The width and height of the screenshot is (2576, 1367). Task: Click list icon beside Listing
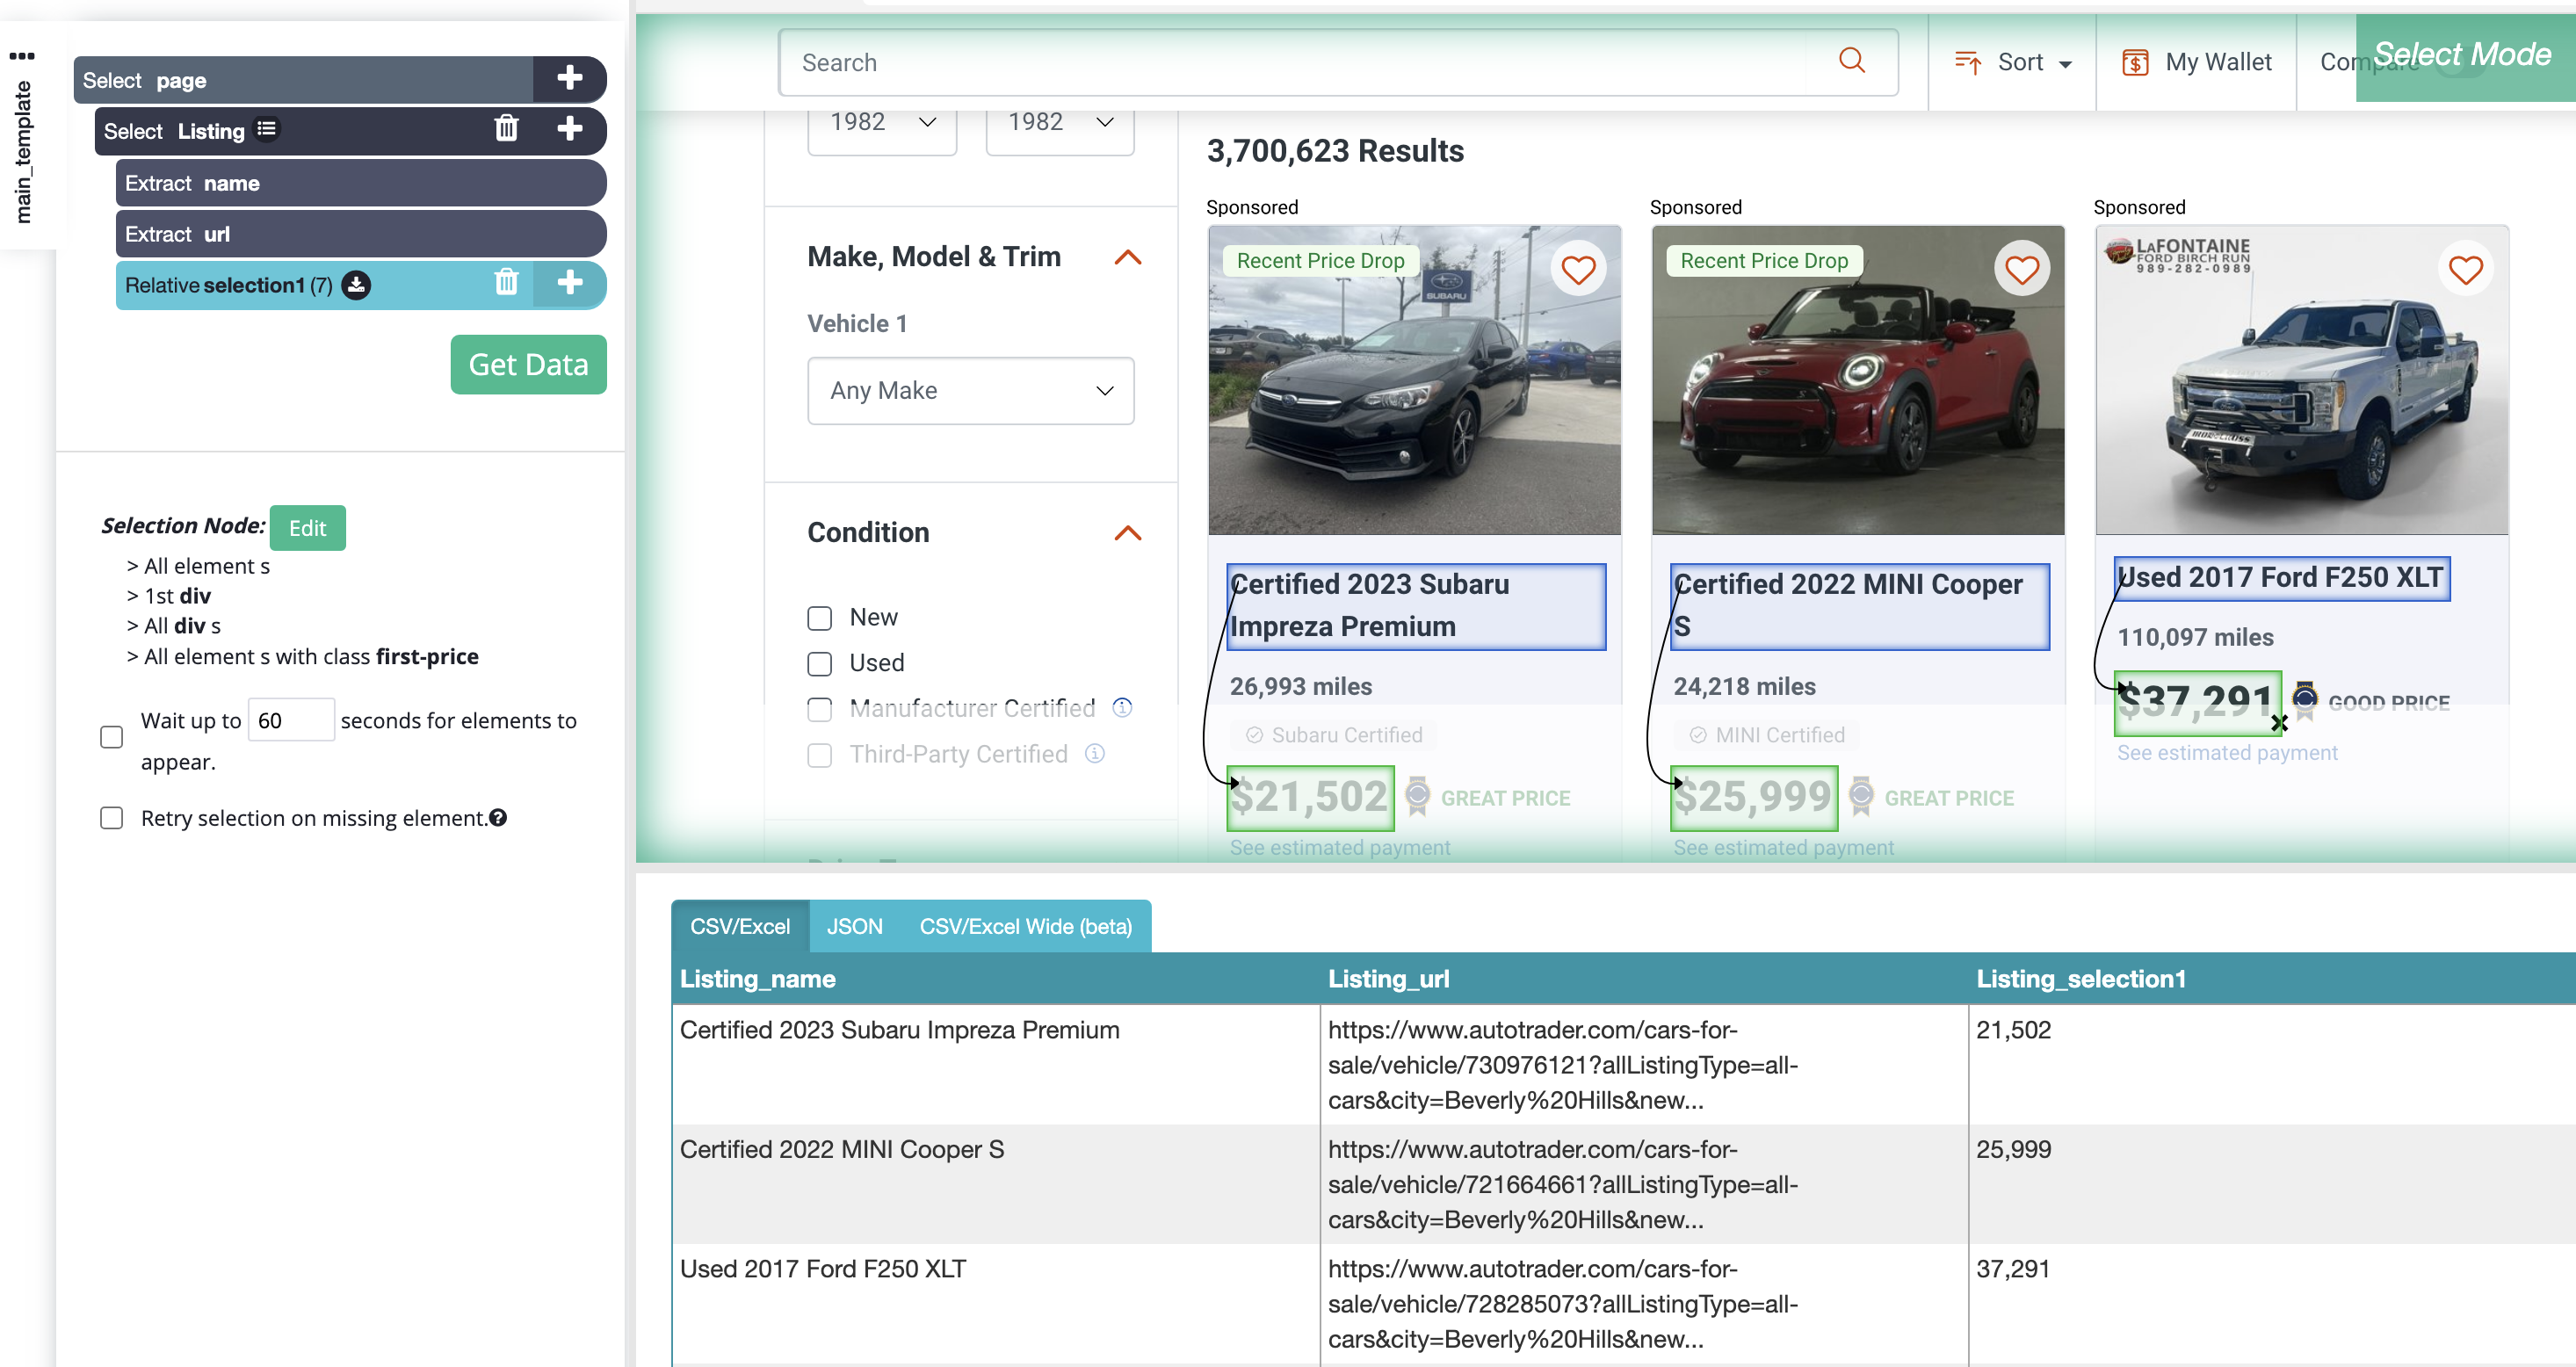click(266, 129)
